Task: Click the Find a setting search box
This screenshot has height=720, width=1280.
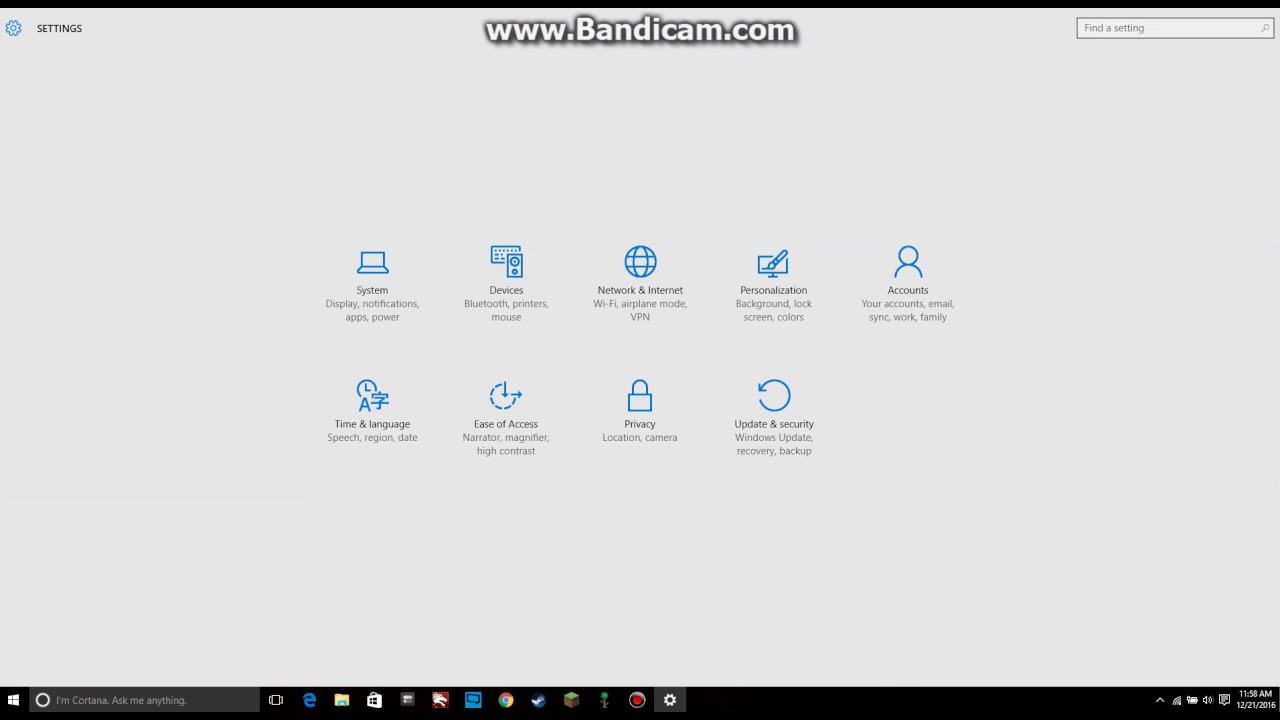Action: click(1168, 27)
